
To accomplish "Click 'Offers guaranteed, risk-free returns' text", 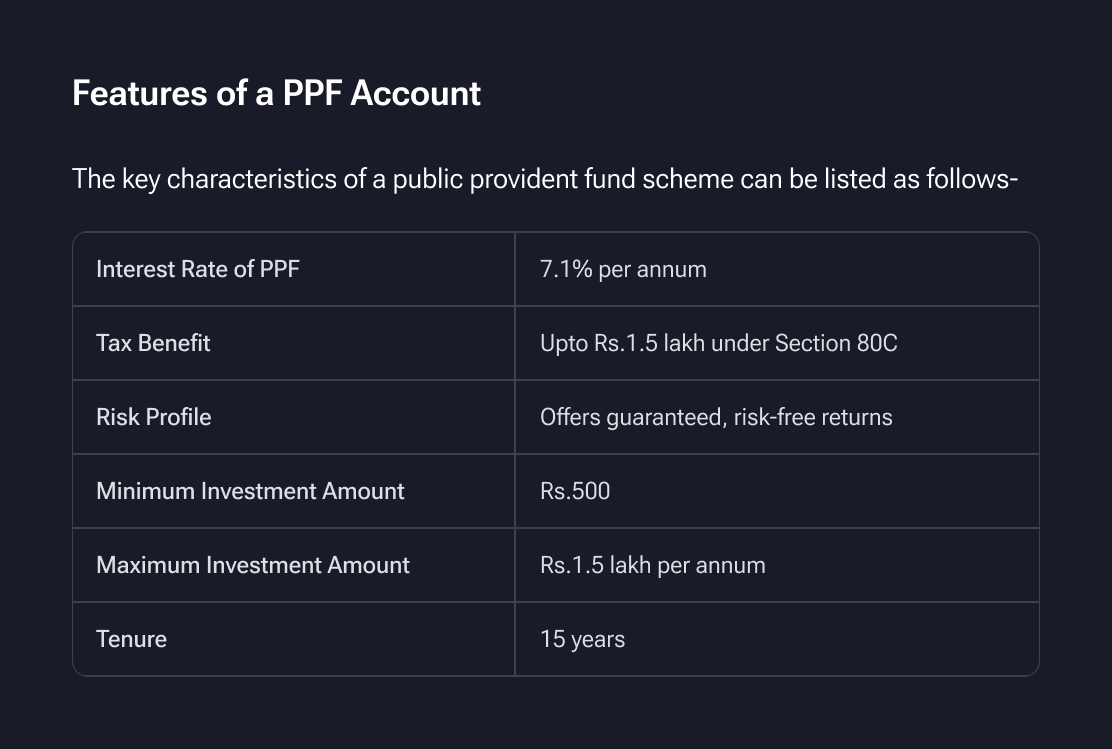I will pyautogui.click(x=715, y=417).
